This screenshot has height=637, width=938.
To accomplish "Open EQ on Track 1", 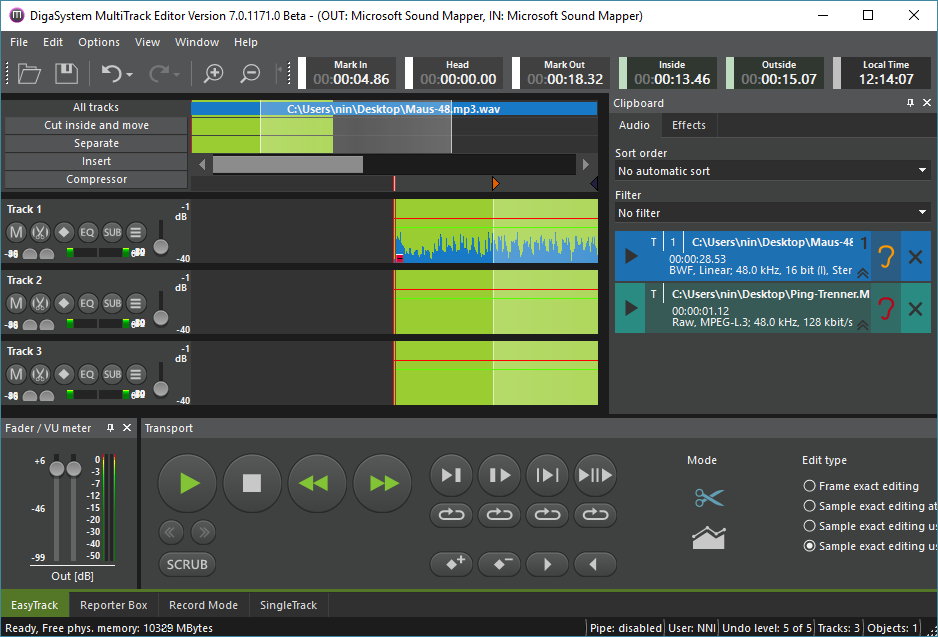I will [x=88, y=232].
